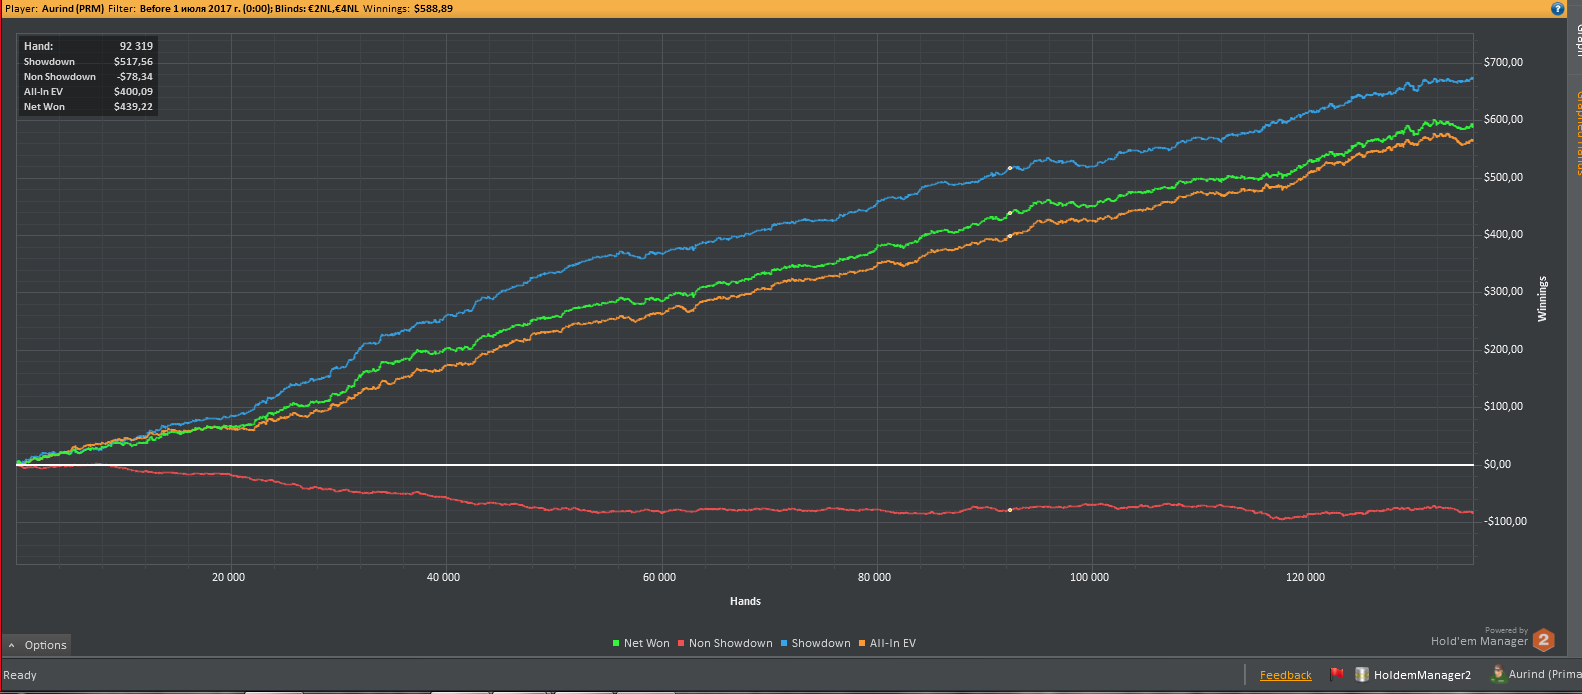Click the blue help question mark icon
This screenshot has width=1582, height=694.
(x=1557, y=8)
